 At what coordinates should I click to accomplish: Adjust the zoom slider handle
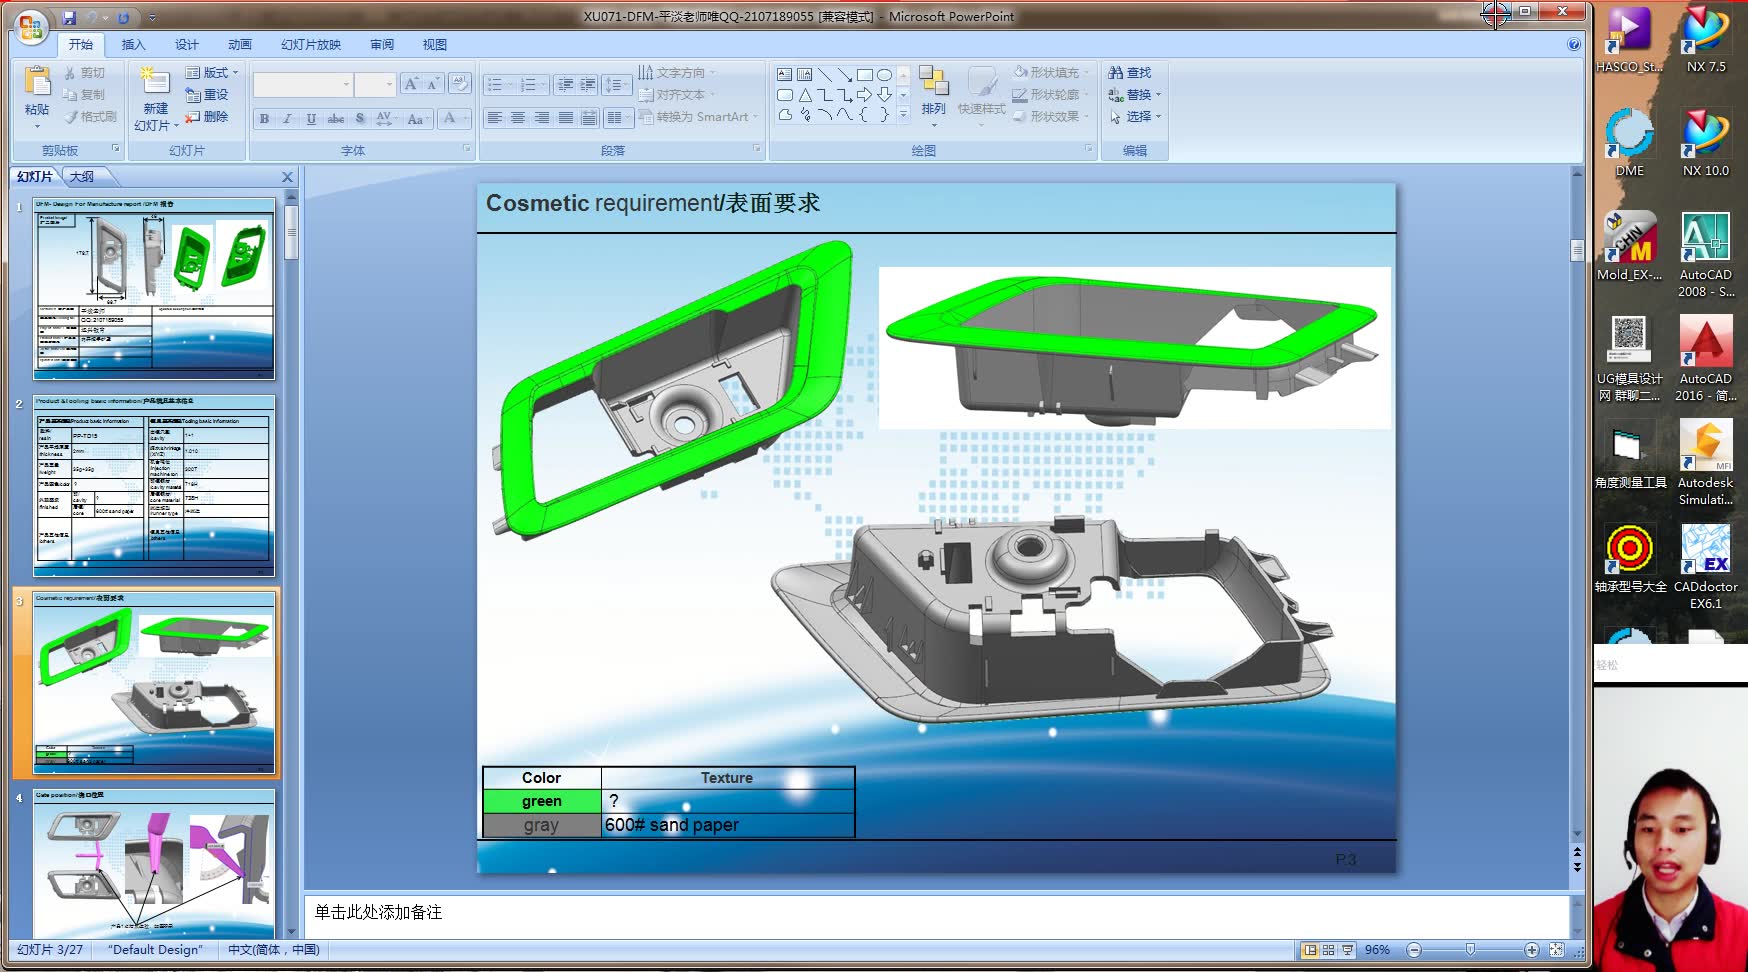click(x=1470, y=950)
